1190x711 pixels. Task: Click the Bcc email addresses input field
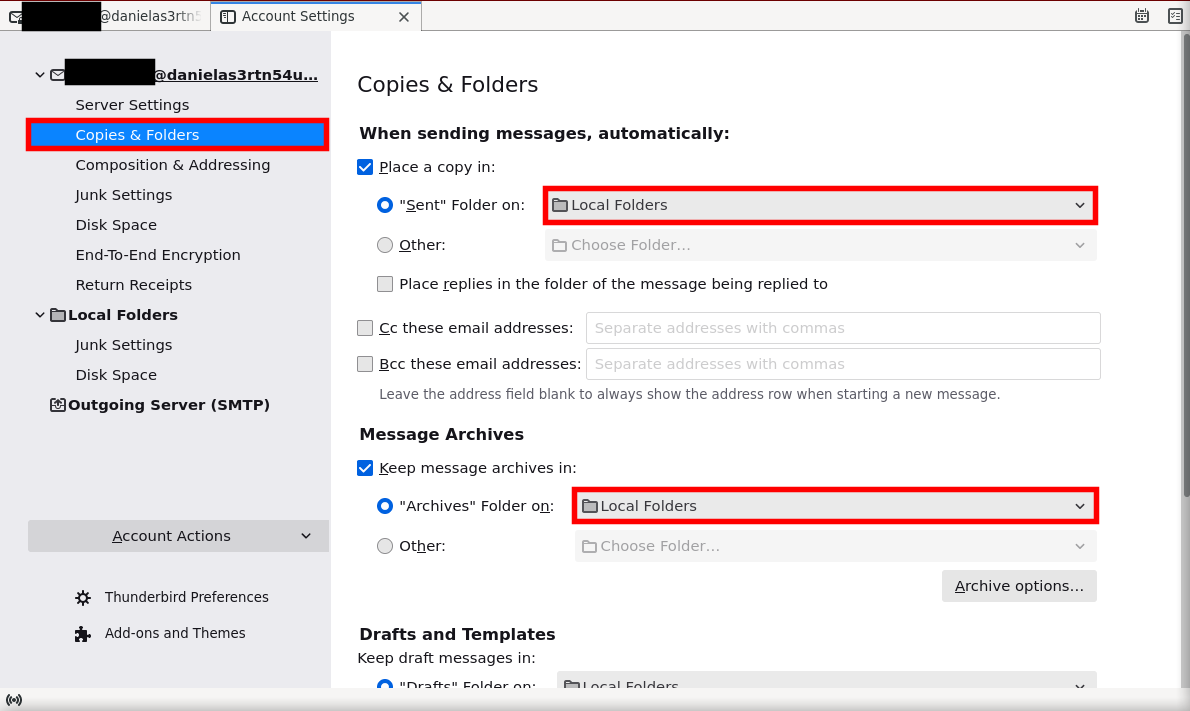(842, 364)
